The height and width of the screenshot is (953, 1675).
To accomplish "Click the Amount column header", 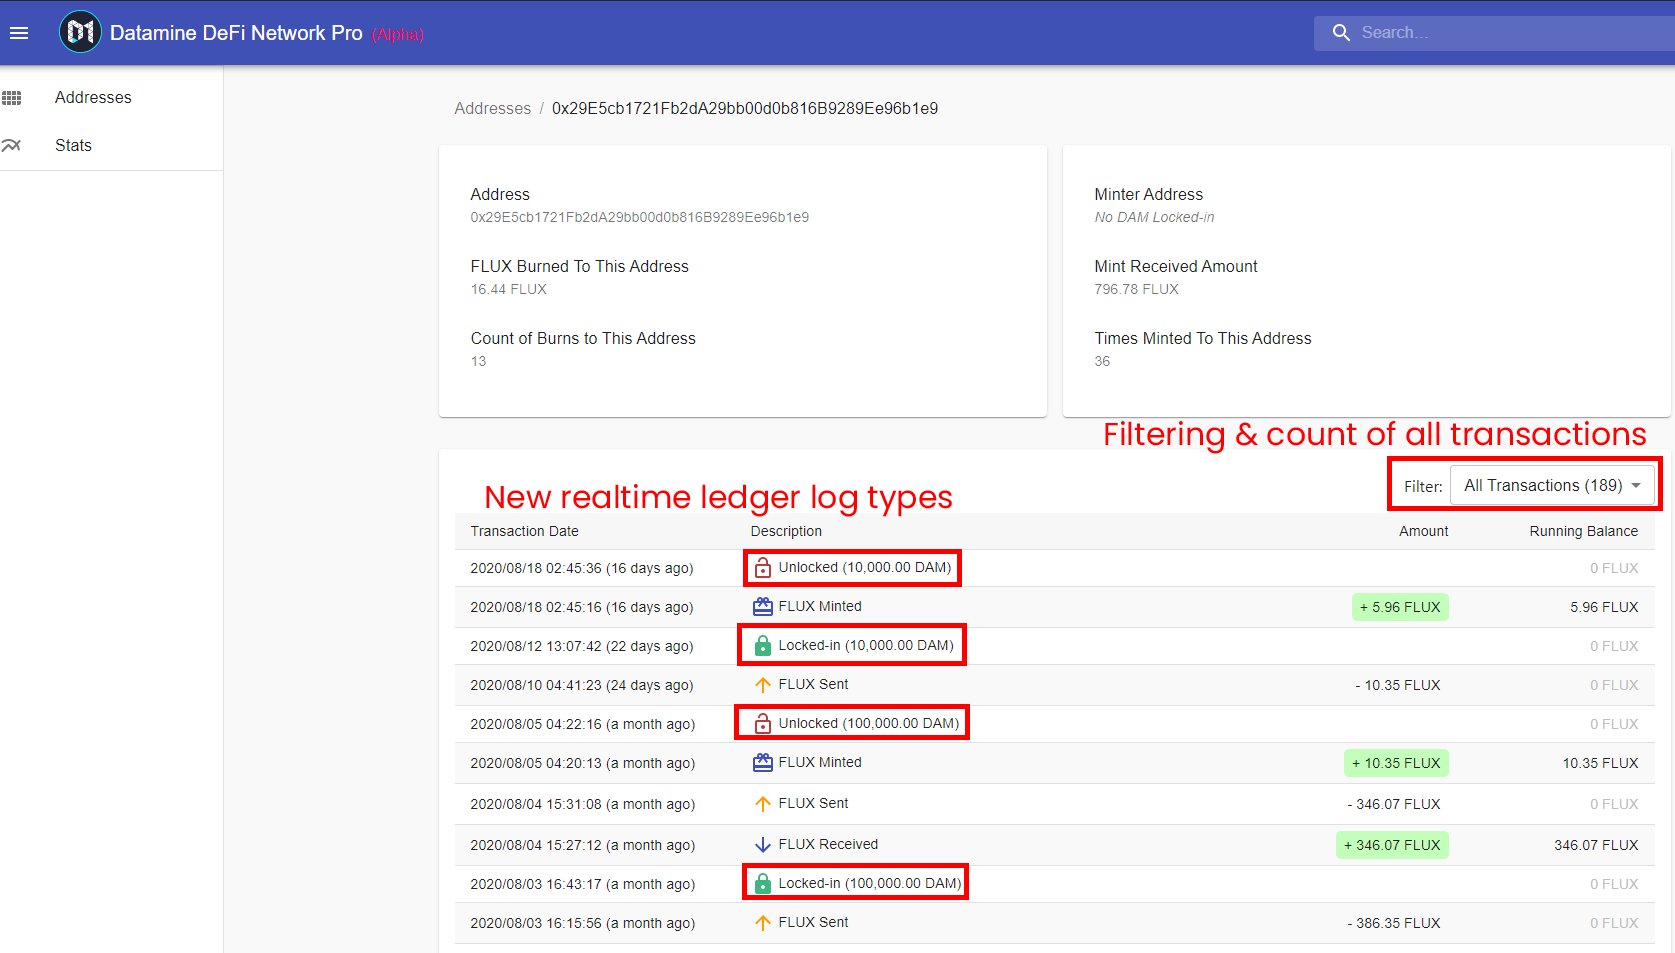I will click(1423, 531).
